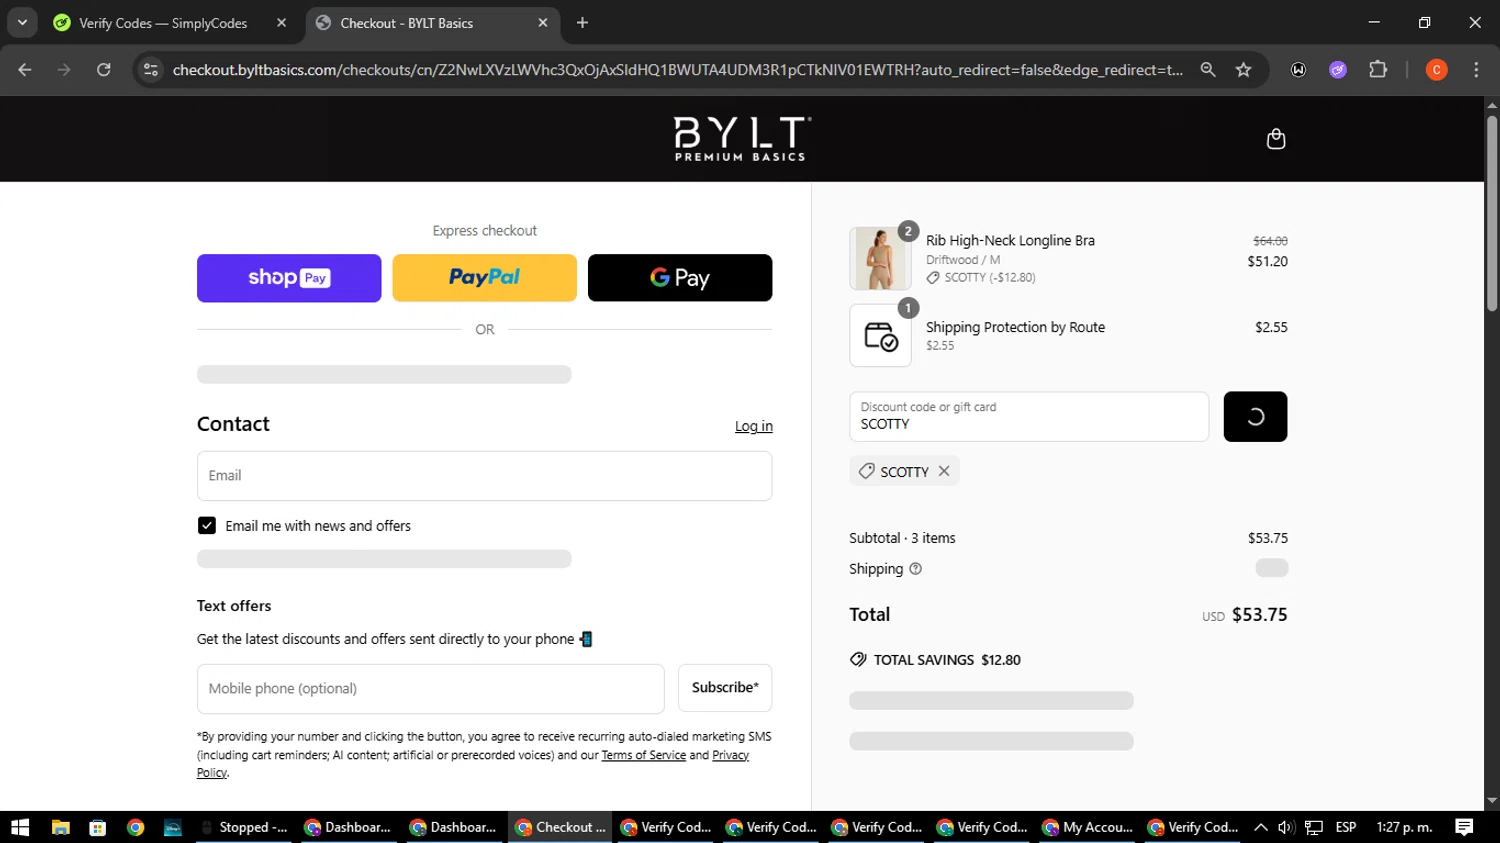
Task: Click the Log in link
Action: point(754,426)
